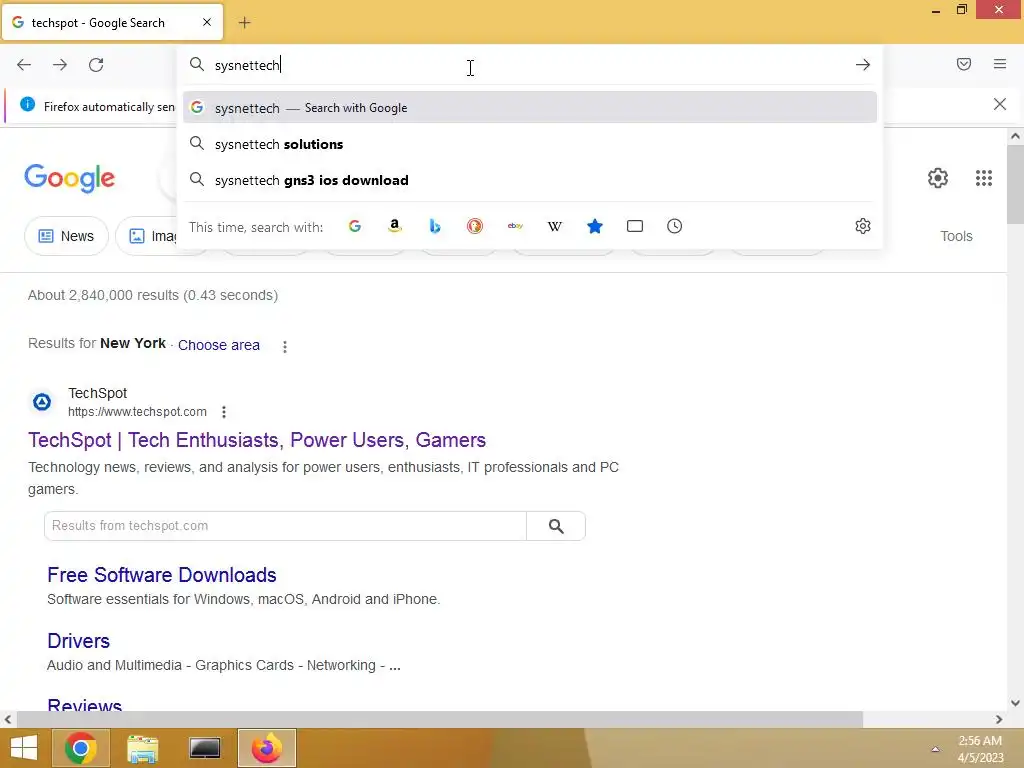
Task: Go forward to the next page
Action: (60, 65)
